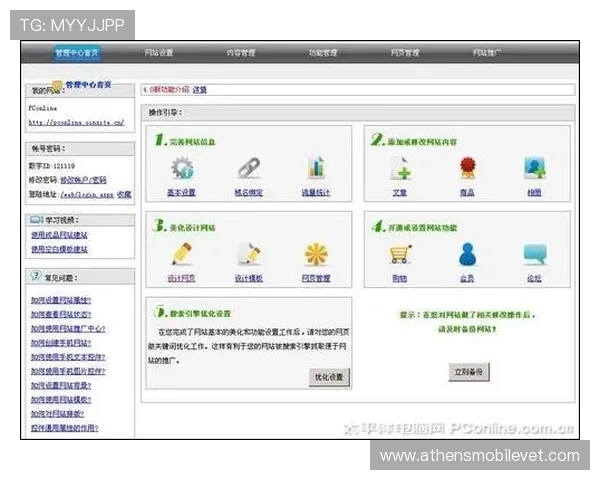Open the 论坛 speech bubble icon
Screen dimensions: 600x480
tap(535, 254)
